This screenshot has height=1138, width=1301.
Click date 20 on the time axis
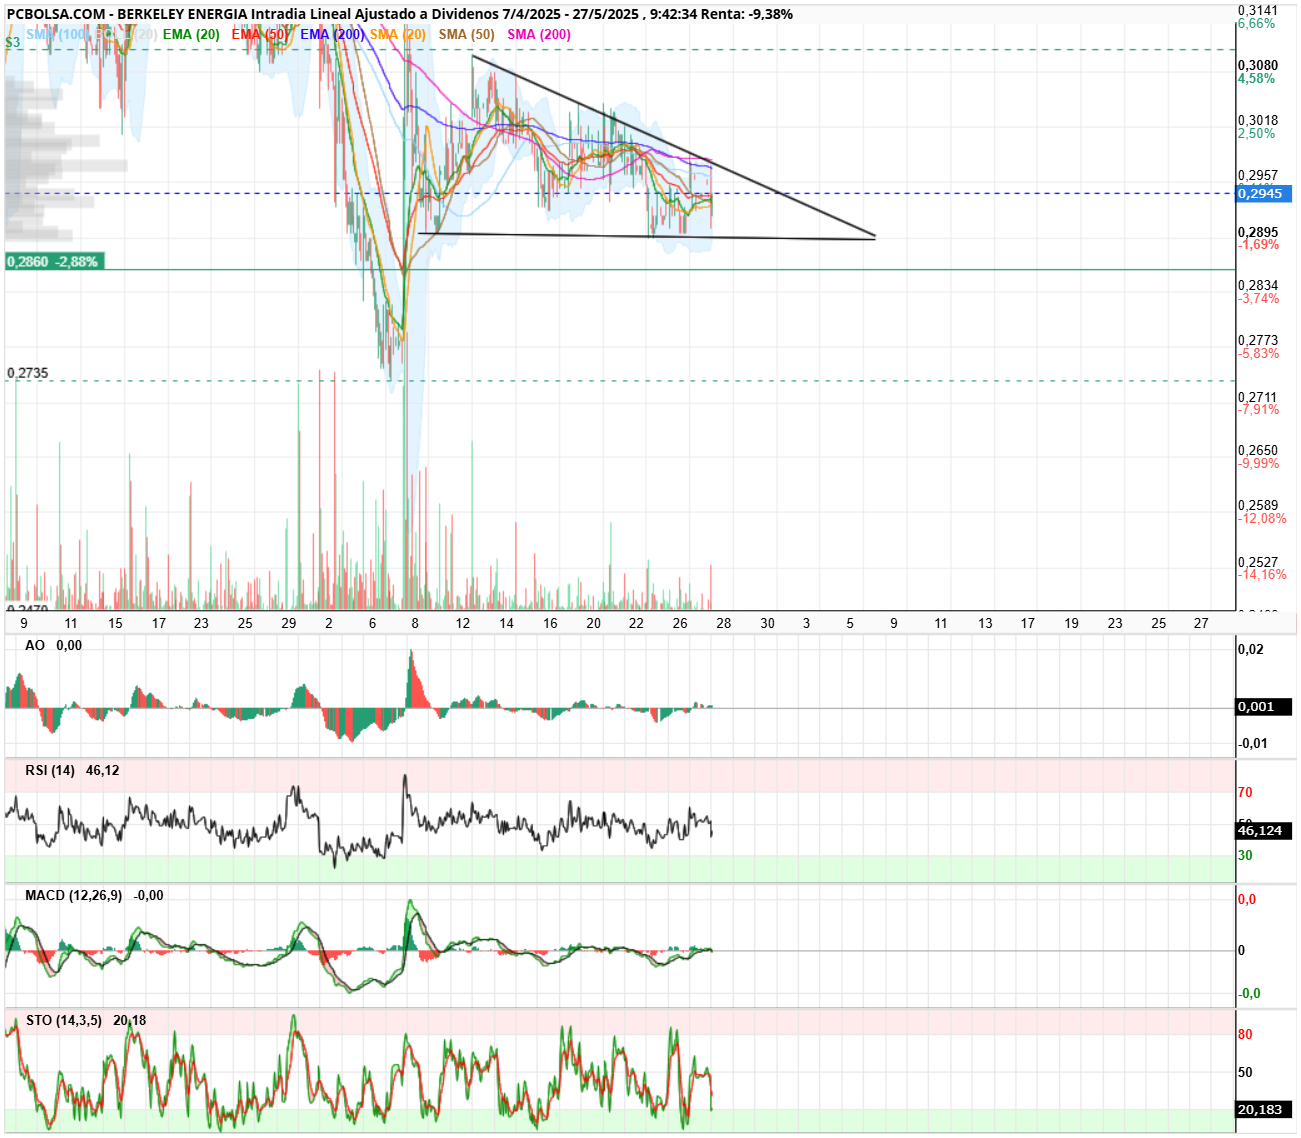pyautogui.click(x=593, y=623)
